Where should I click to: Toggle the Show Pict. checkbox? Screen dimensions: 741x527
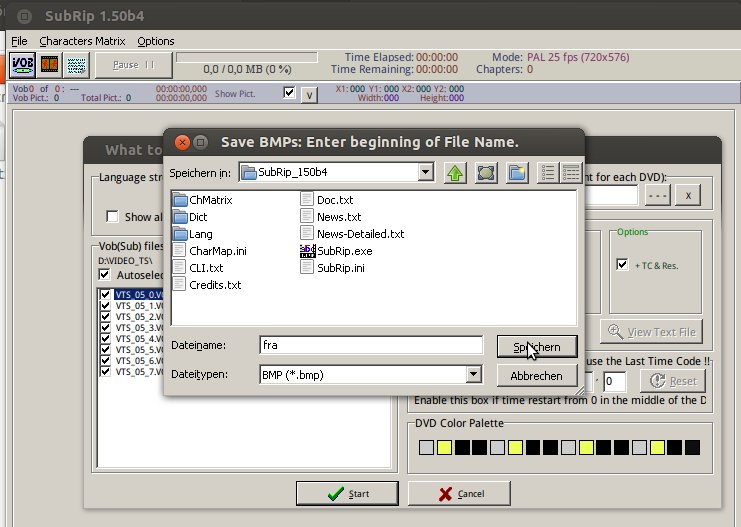pyautogui.click(x=289, y=93)
